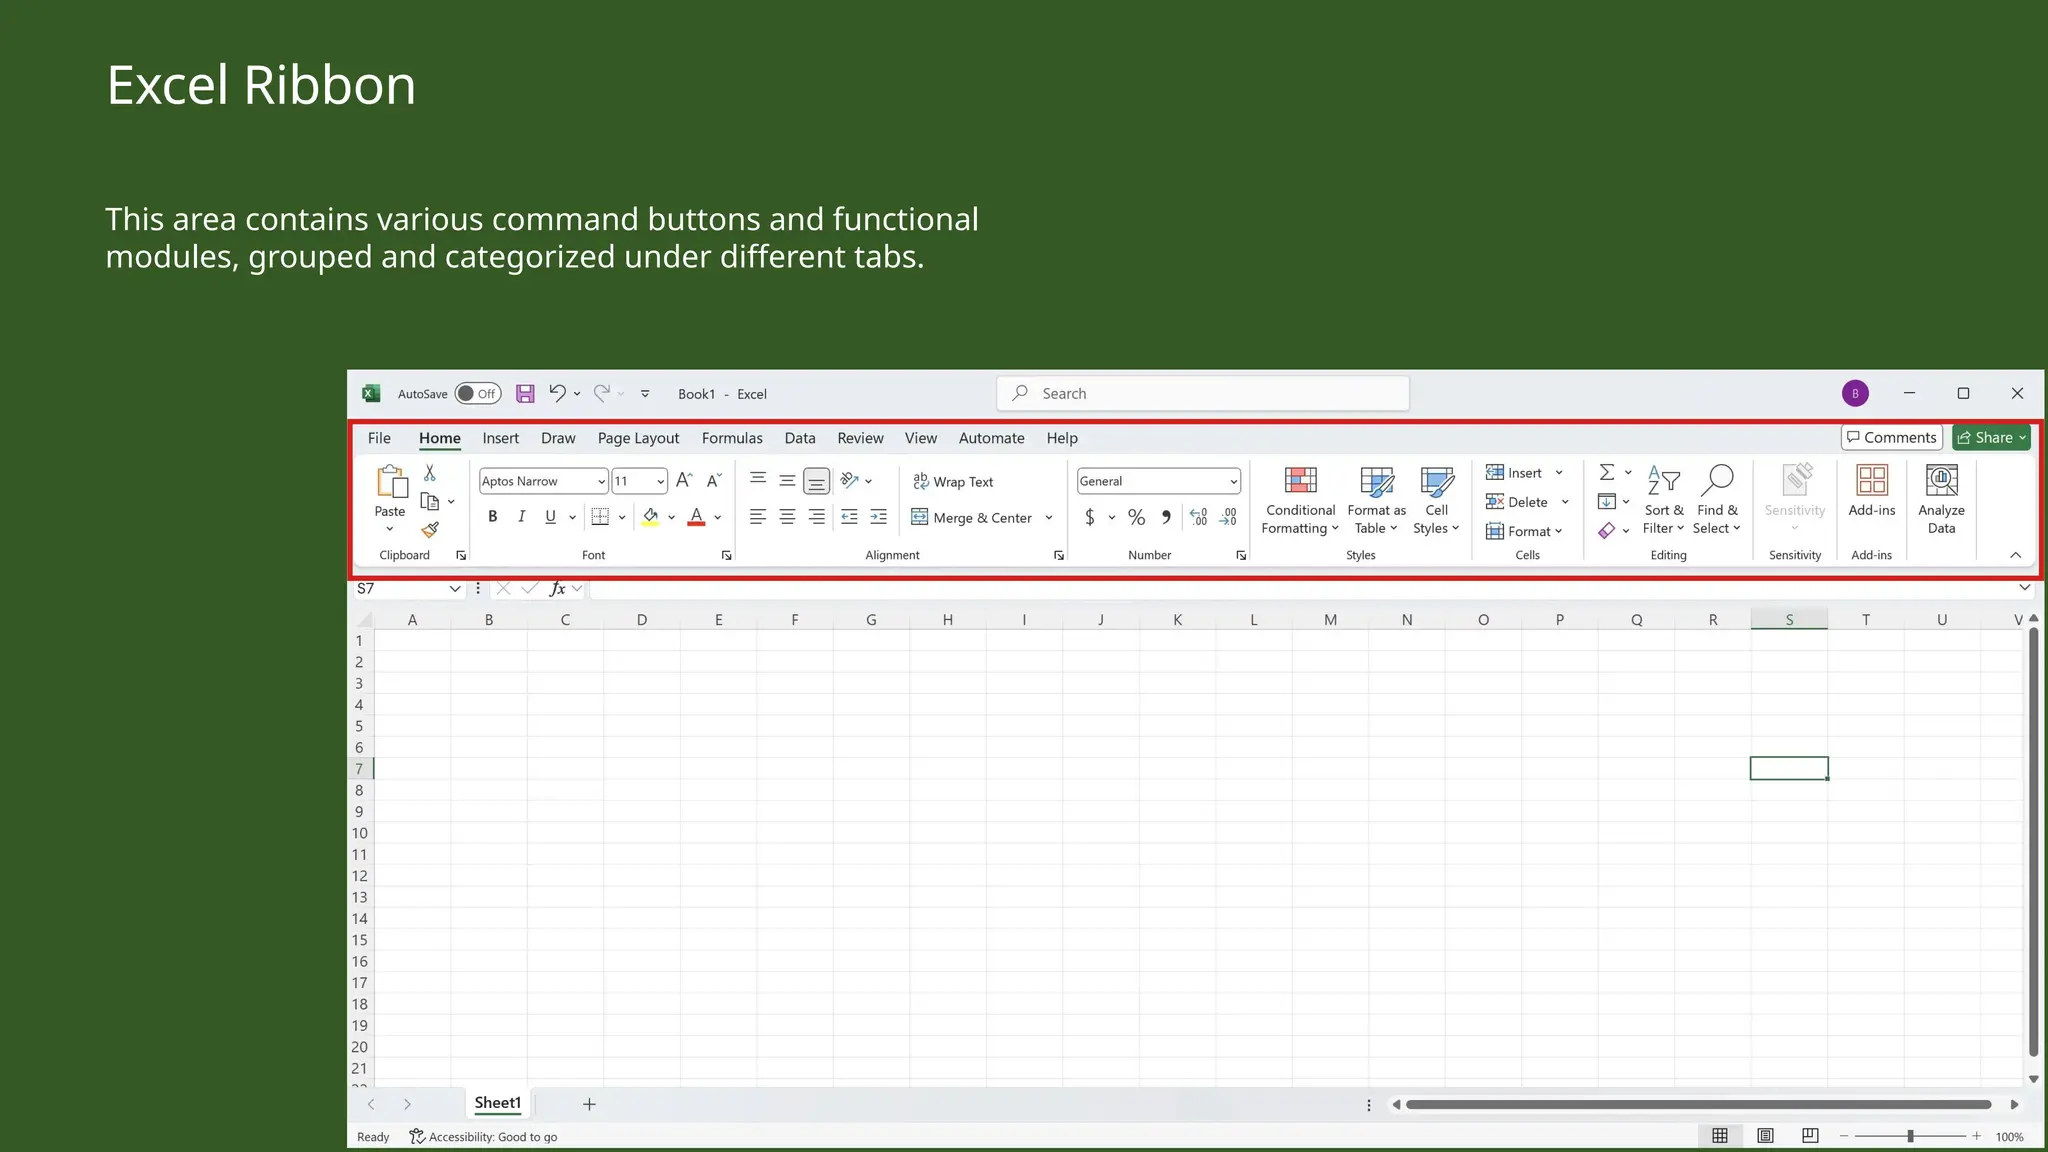Click the Comments button
Image resolution: width=2048 pixels, height=1152 pixels.
point(1891,438)
